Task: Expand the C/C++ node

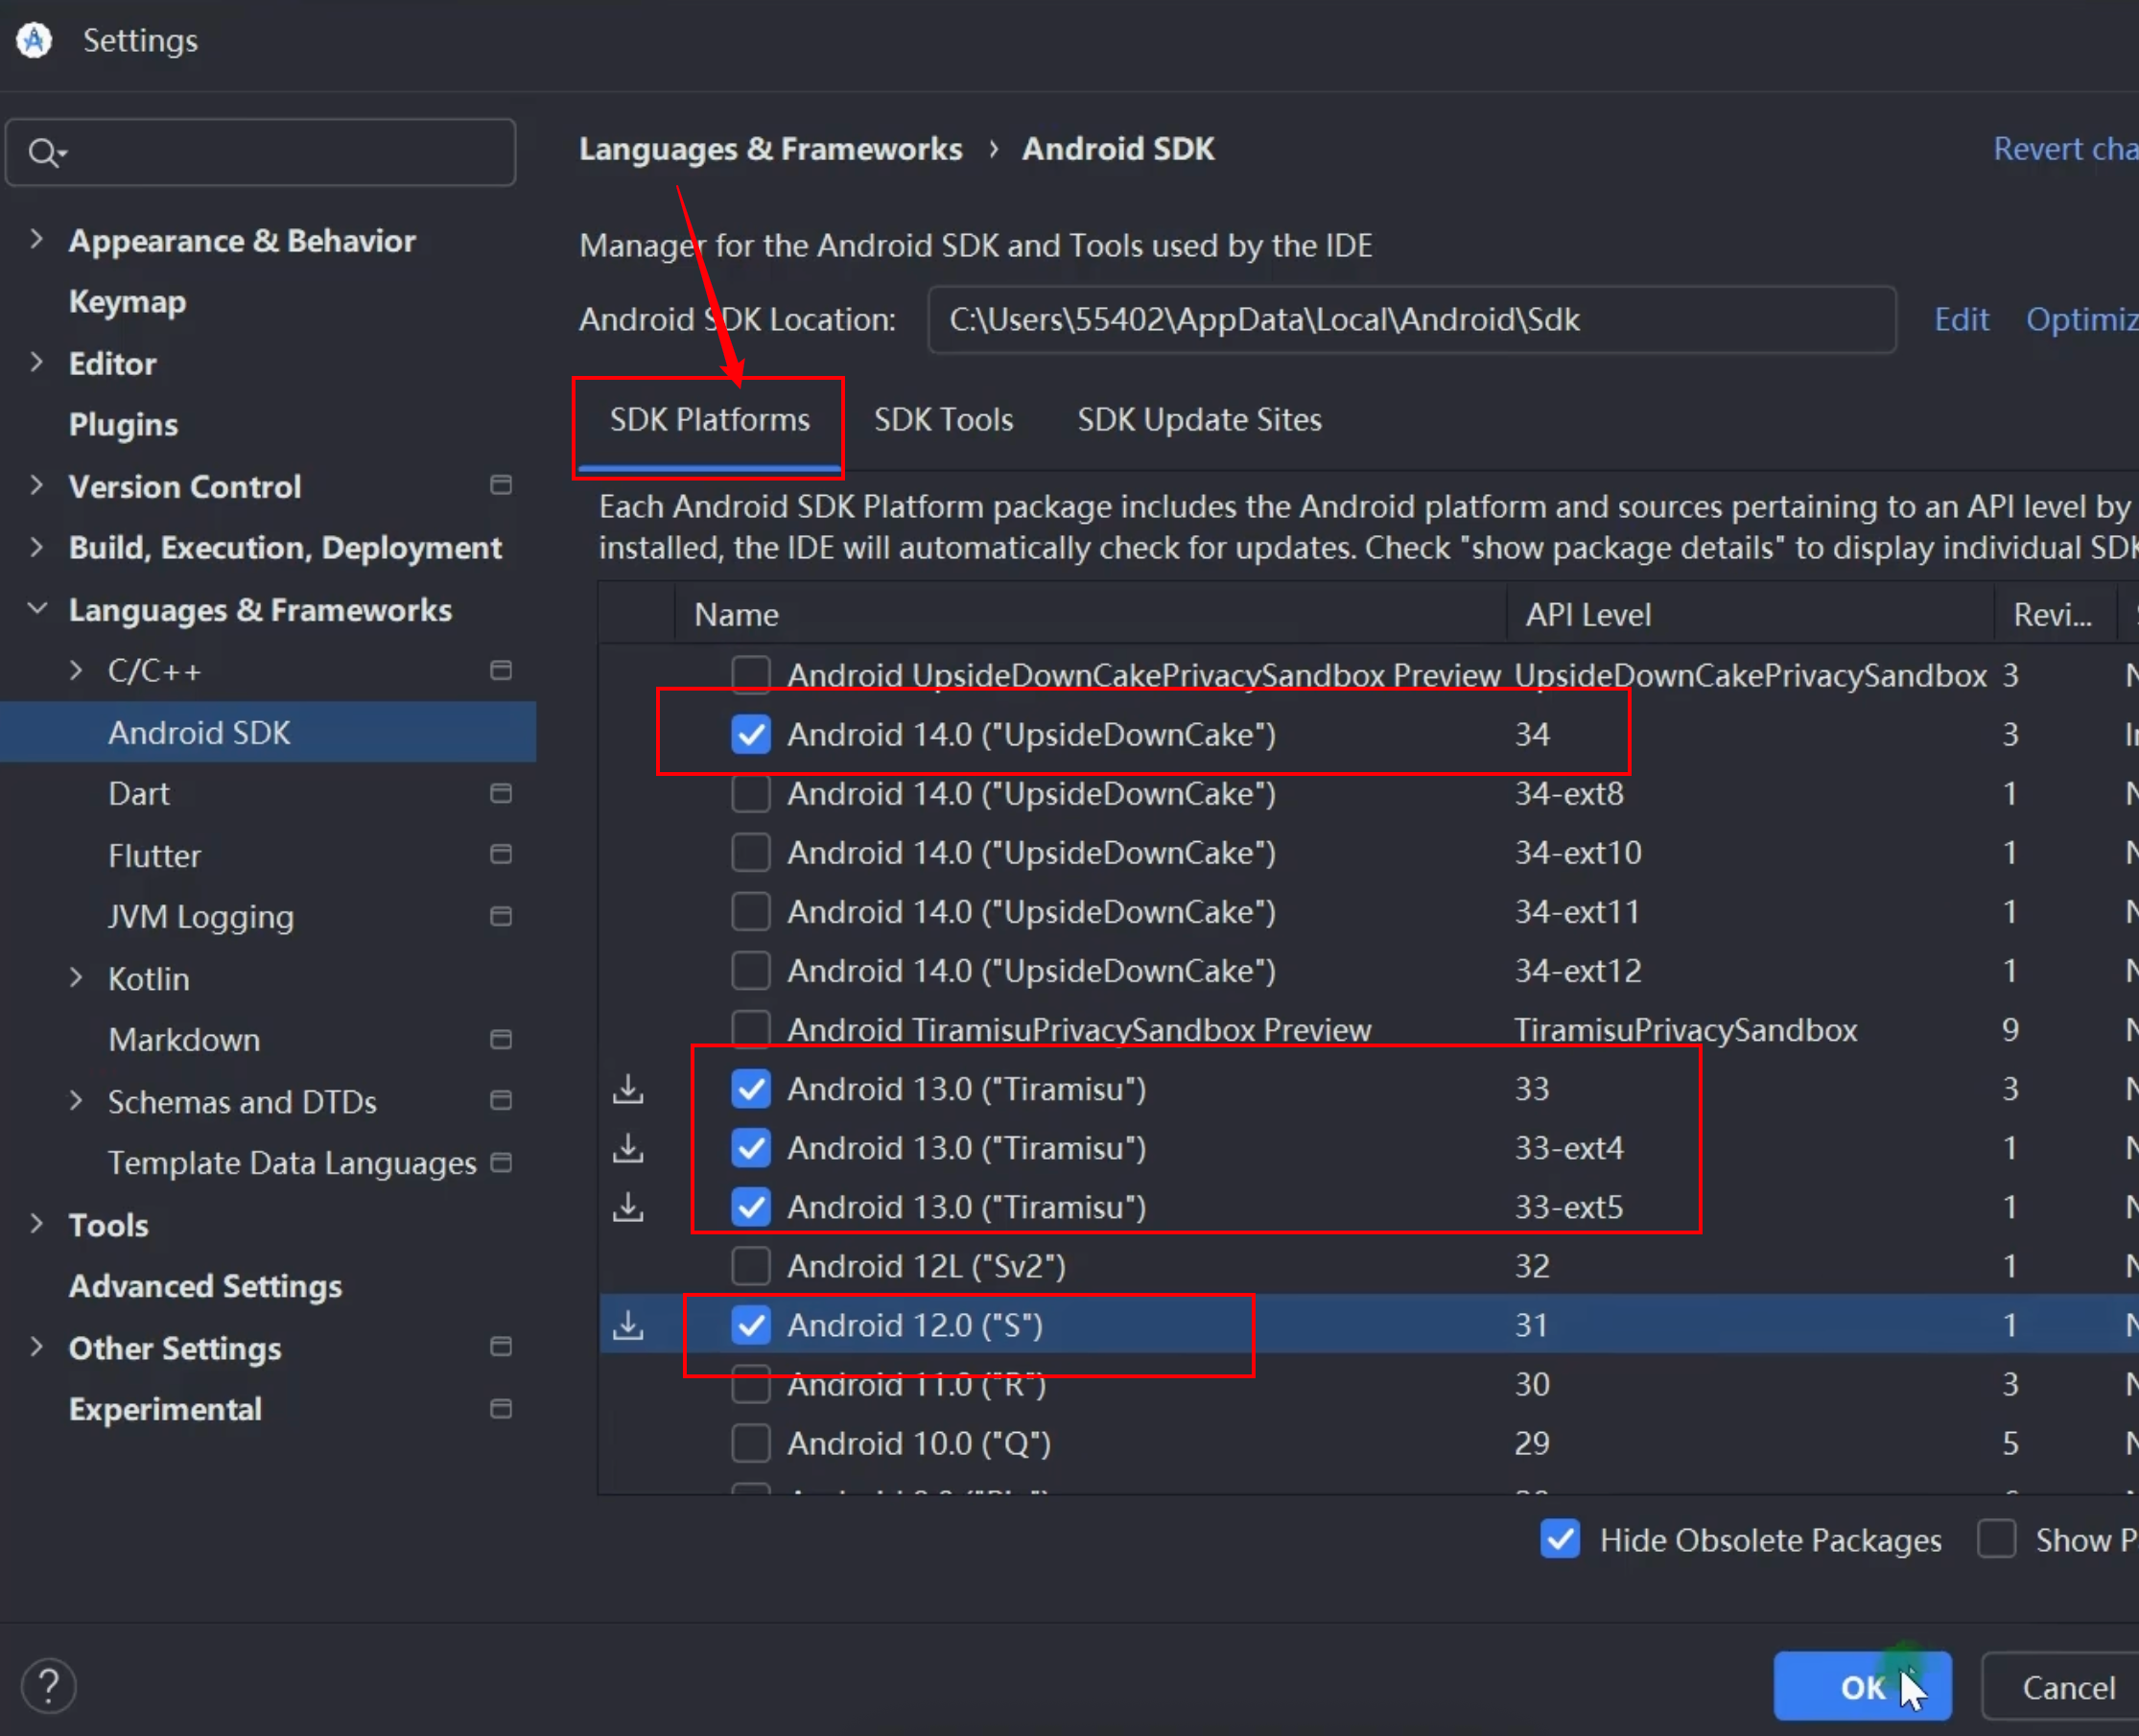Action: tap(76, 670)
